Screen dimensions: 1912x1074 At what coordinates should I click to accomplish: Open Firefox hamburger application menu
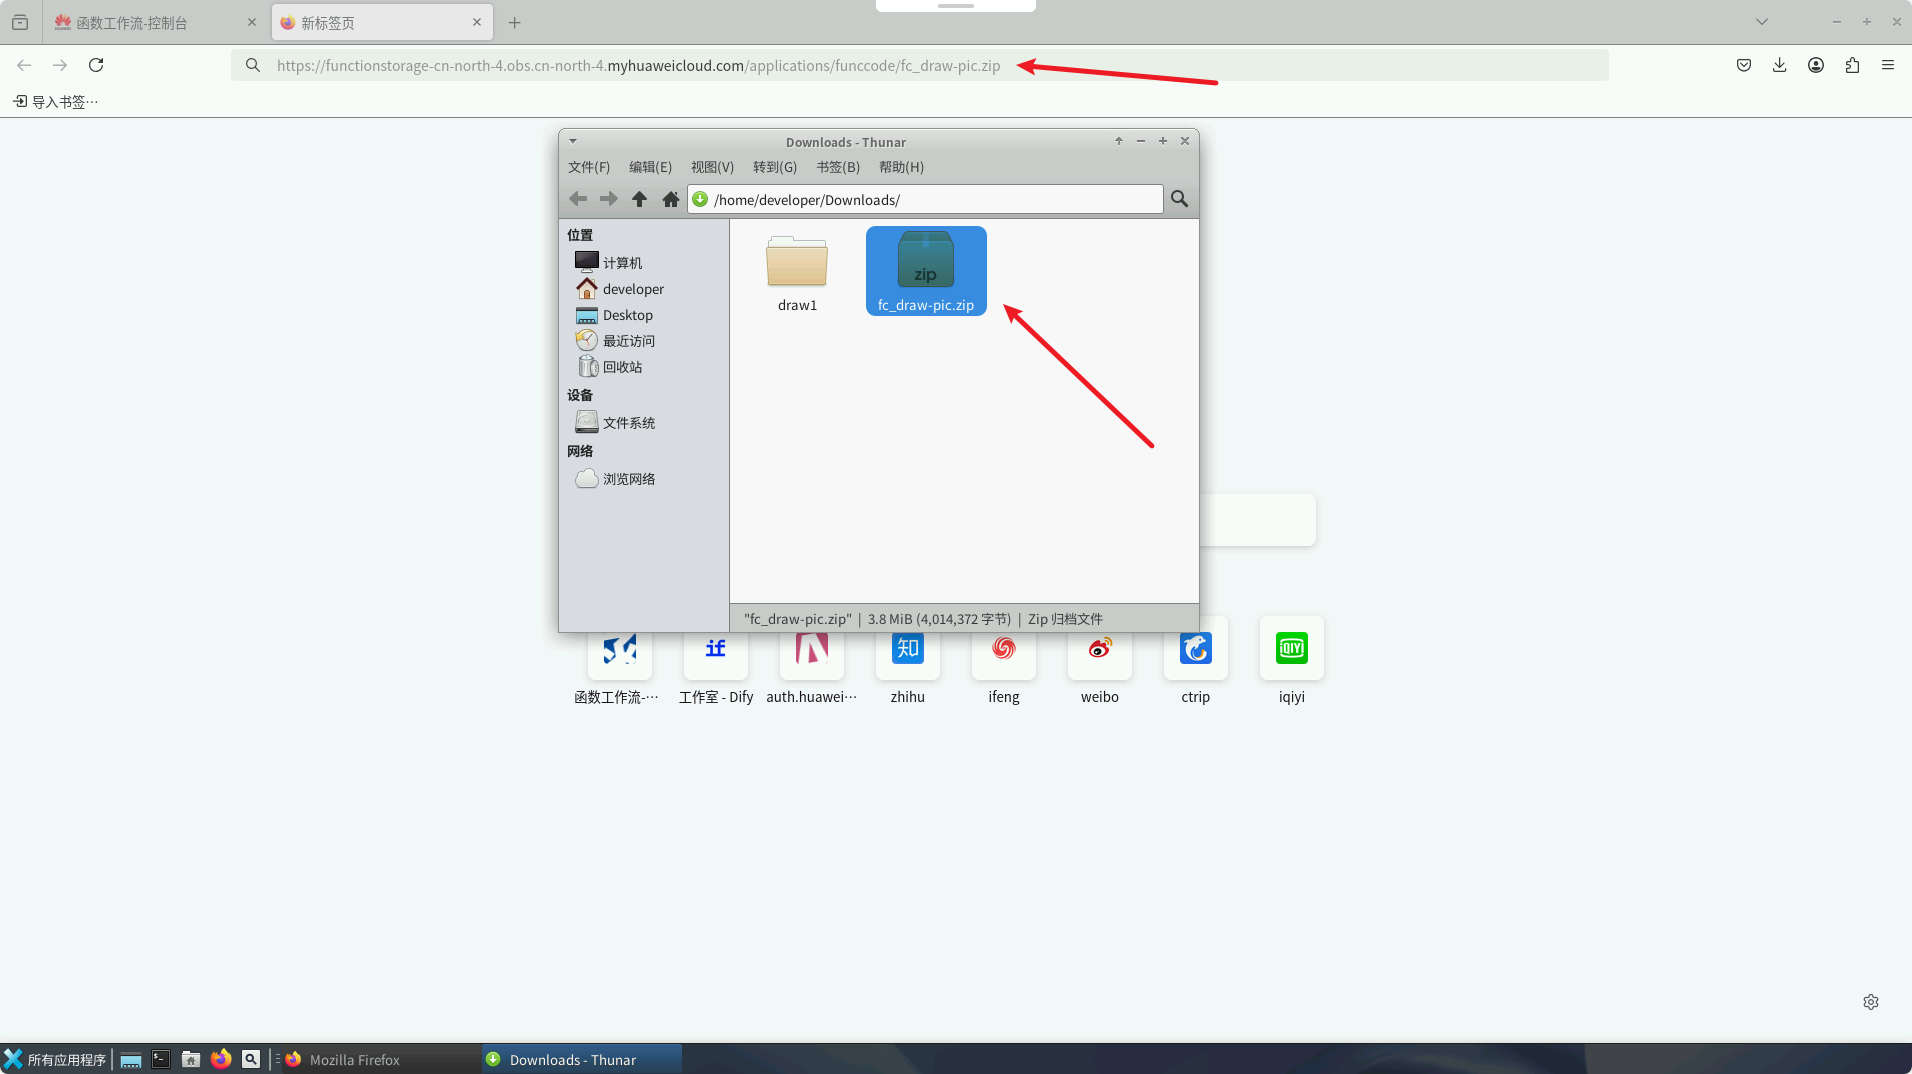(1887, 65)
